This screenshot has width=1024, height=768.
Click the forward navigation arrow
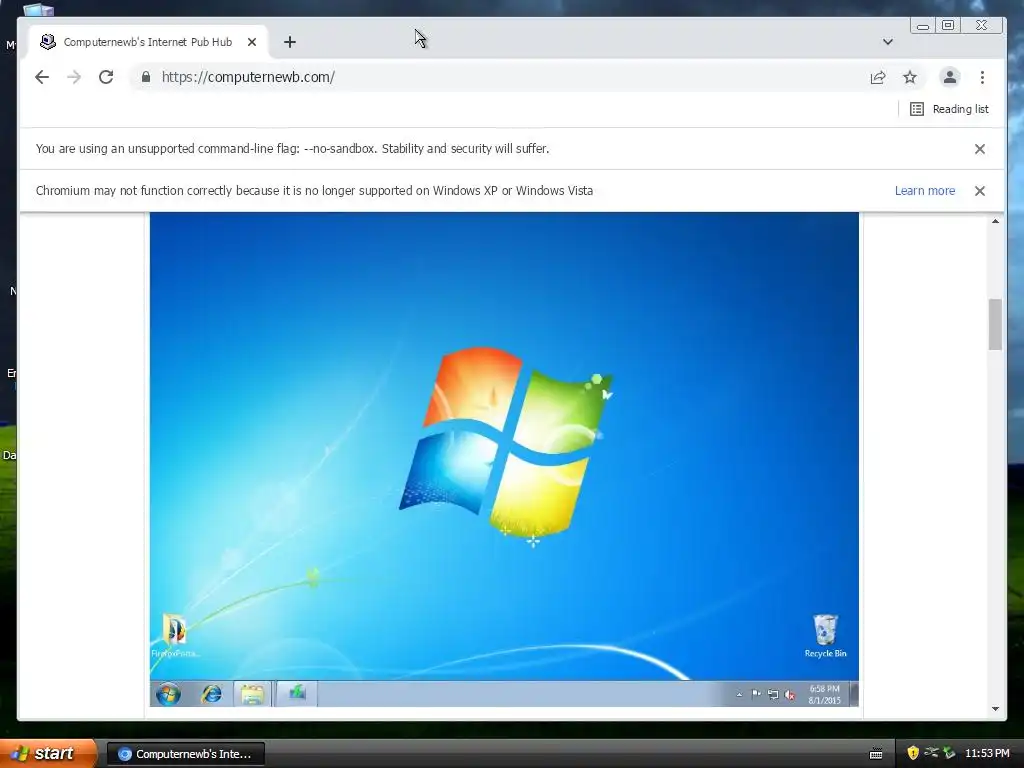point(74,77)
